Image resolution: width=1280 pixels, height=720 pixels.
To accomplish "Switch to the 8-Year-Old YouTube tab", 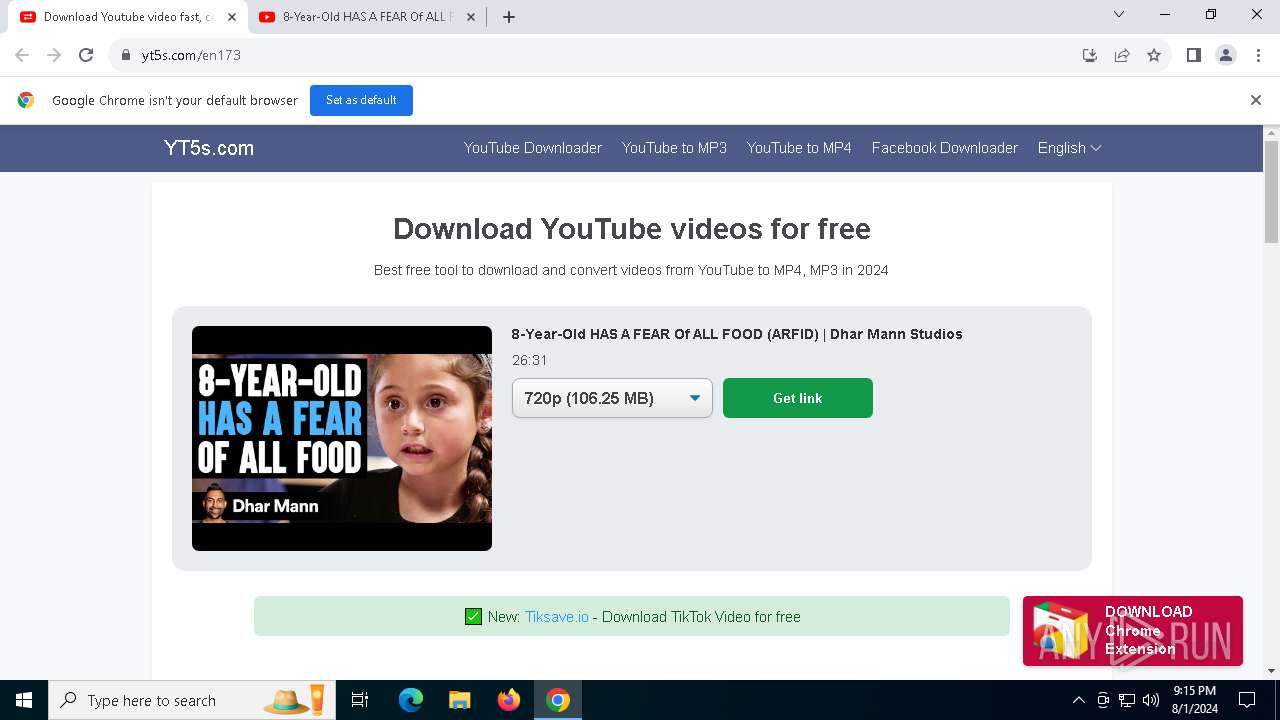I will tap(366, 17).
